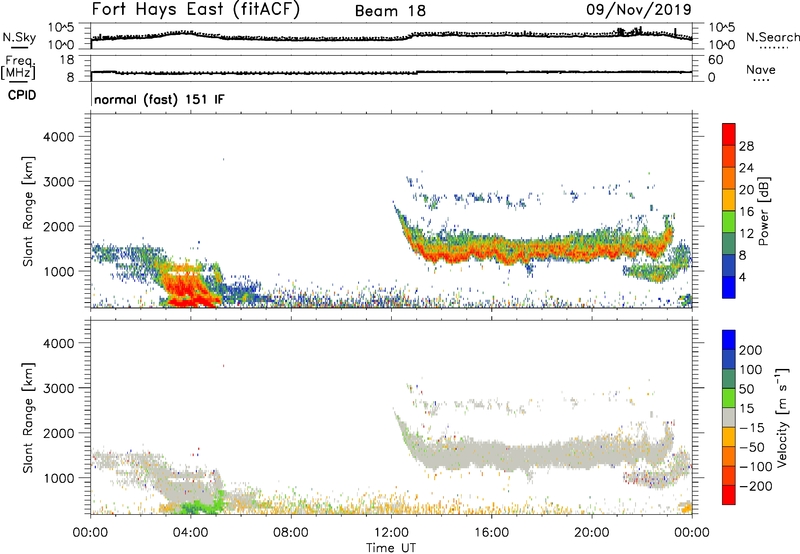Click the dotted line sample under Nave

[x=762, y=81]
